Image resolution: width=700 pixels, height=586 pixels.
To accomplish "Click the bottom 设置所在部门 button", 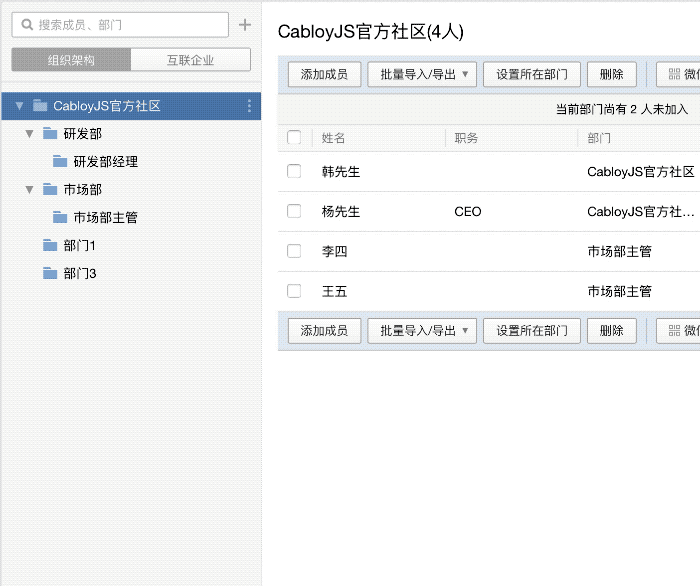I will coord(532,331).
